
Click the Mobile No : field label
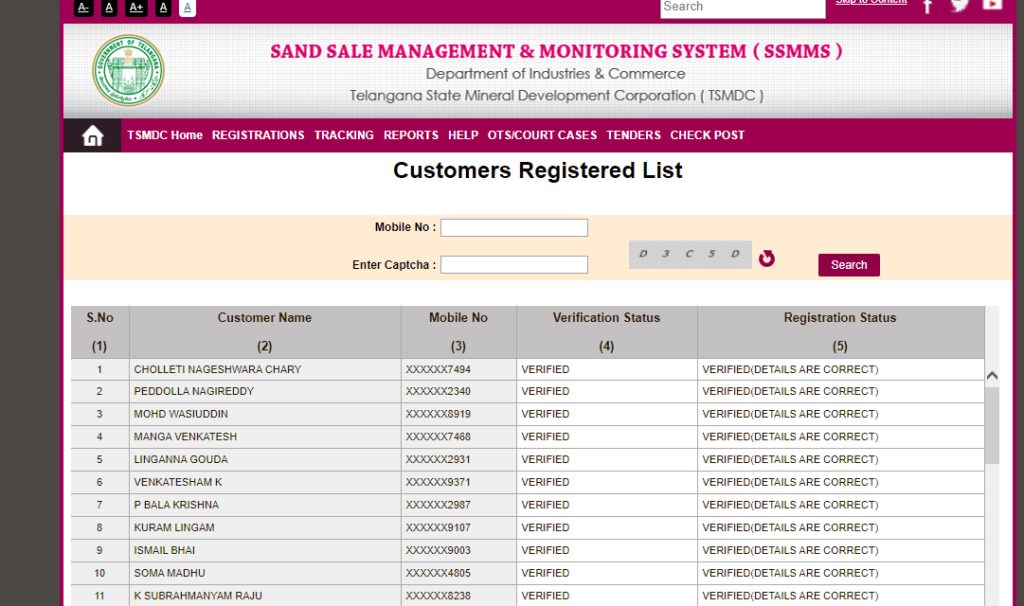(405, 227)
